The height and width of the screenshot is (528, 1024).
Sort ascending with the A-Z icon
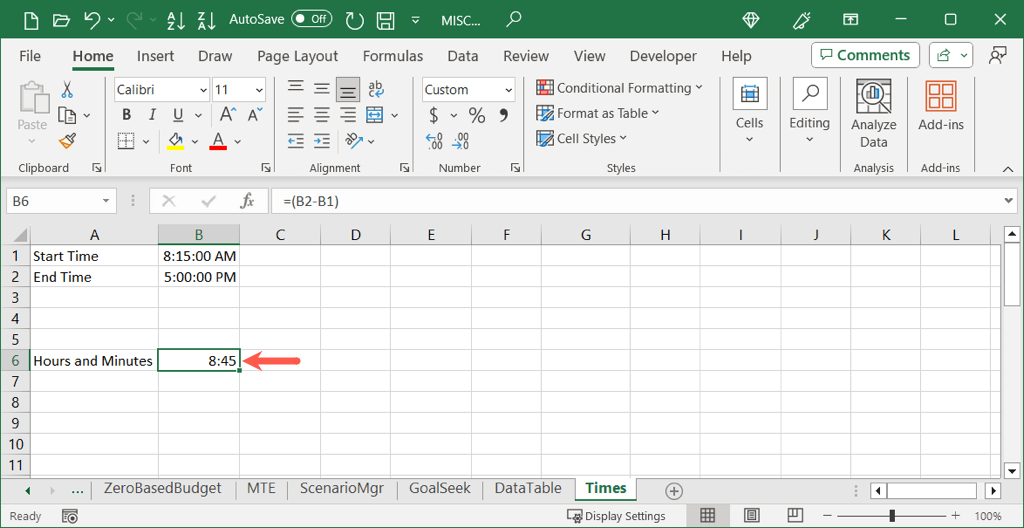[176, 20]
